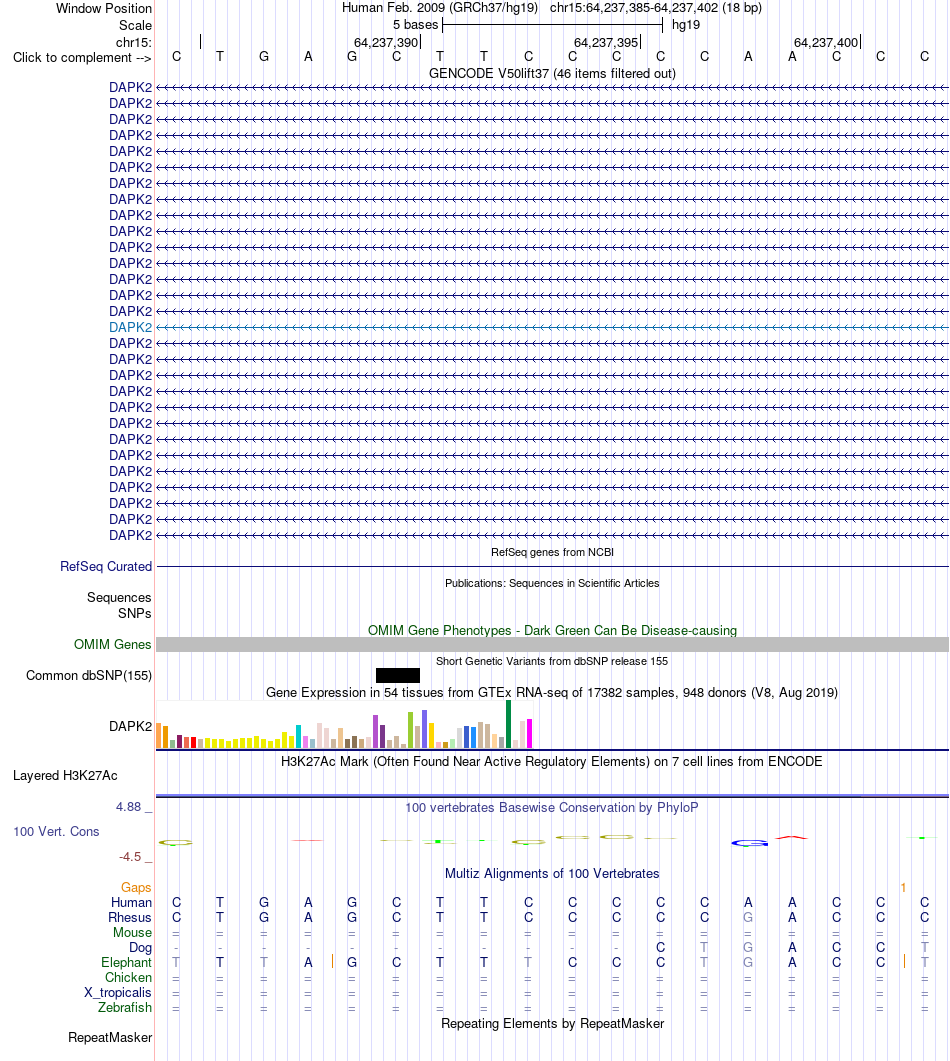Click the black Common dbSNP variant block
The height and width of the screenshot is (1061, 950).
(398, 675)
